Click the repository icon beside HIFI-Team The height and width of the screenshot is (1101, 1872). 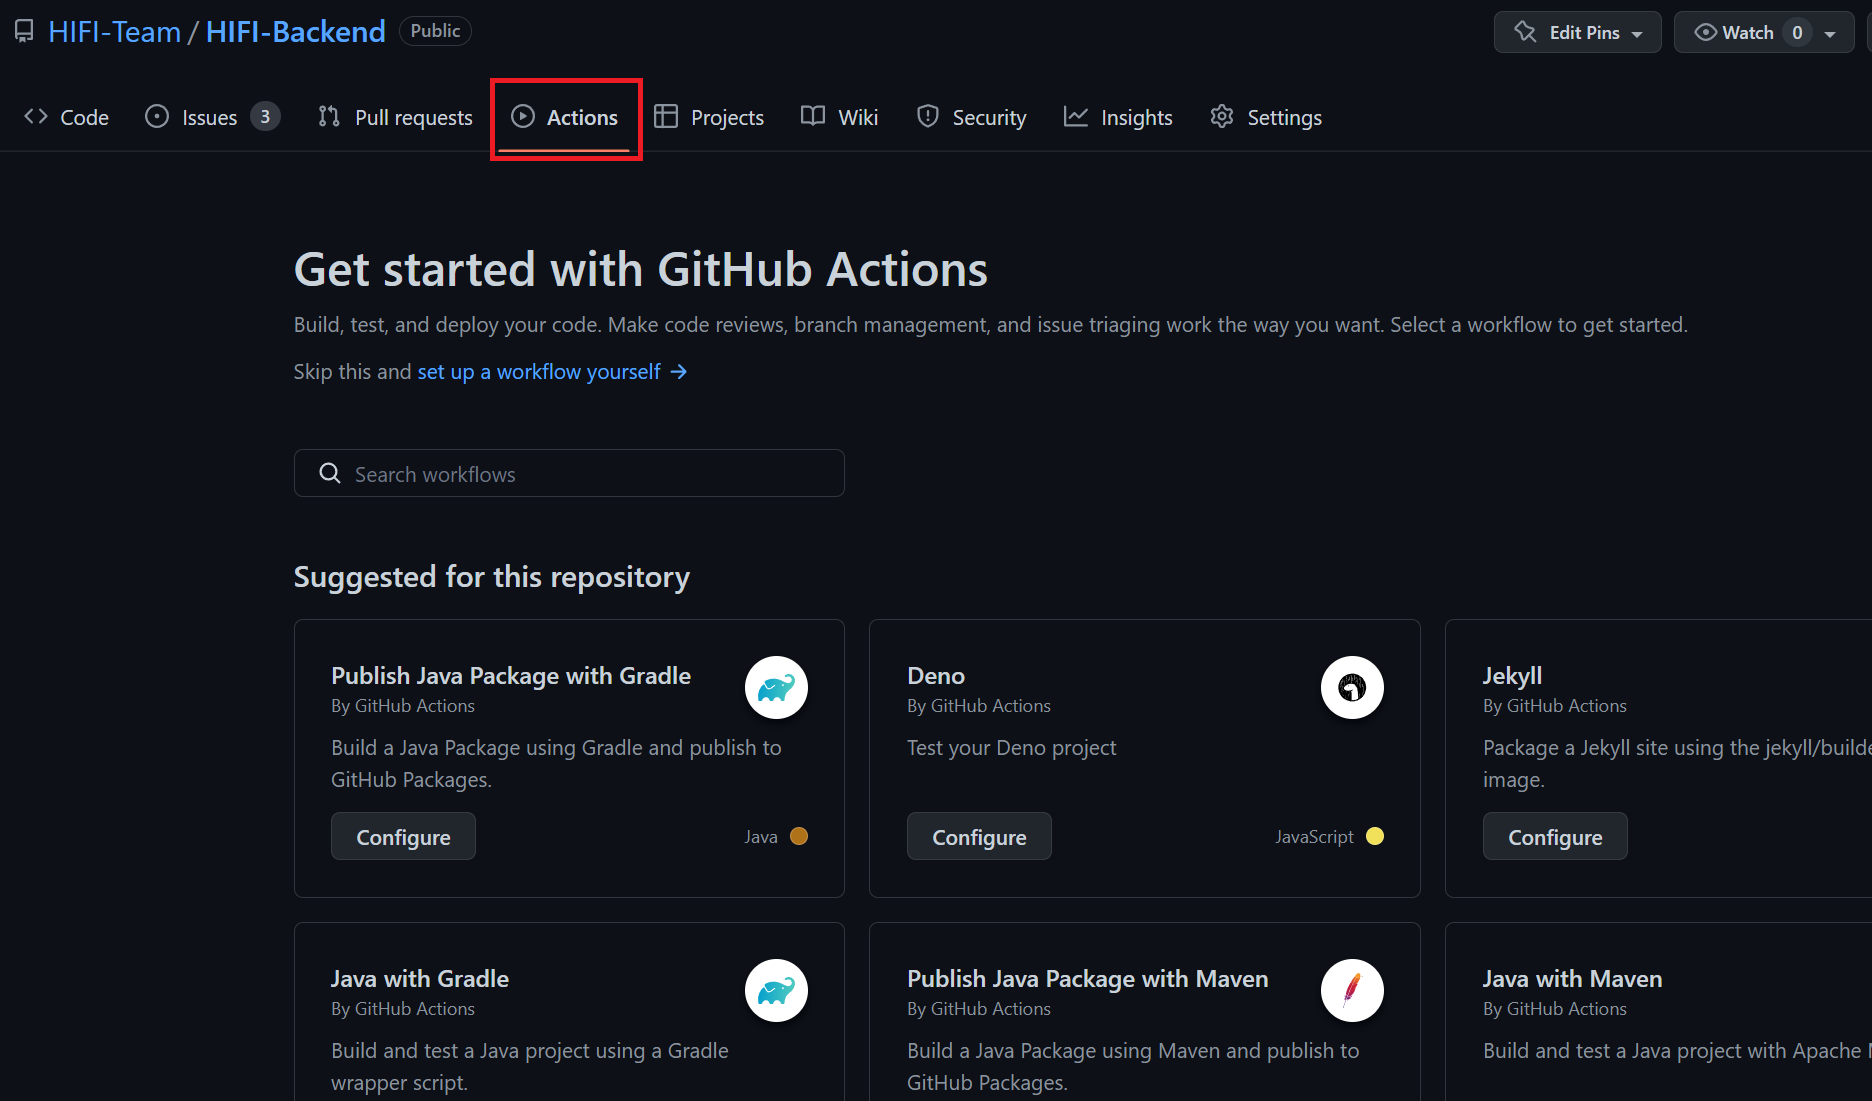pyautogui.click(x=24, y=32)
